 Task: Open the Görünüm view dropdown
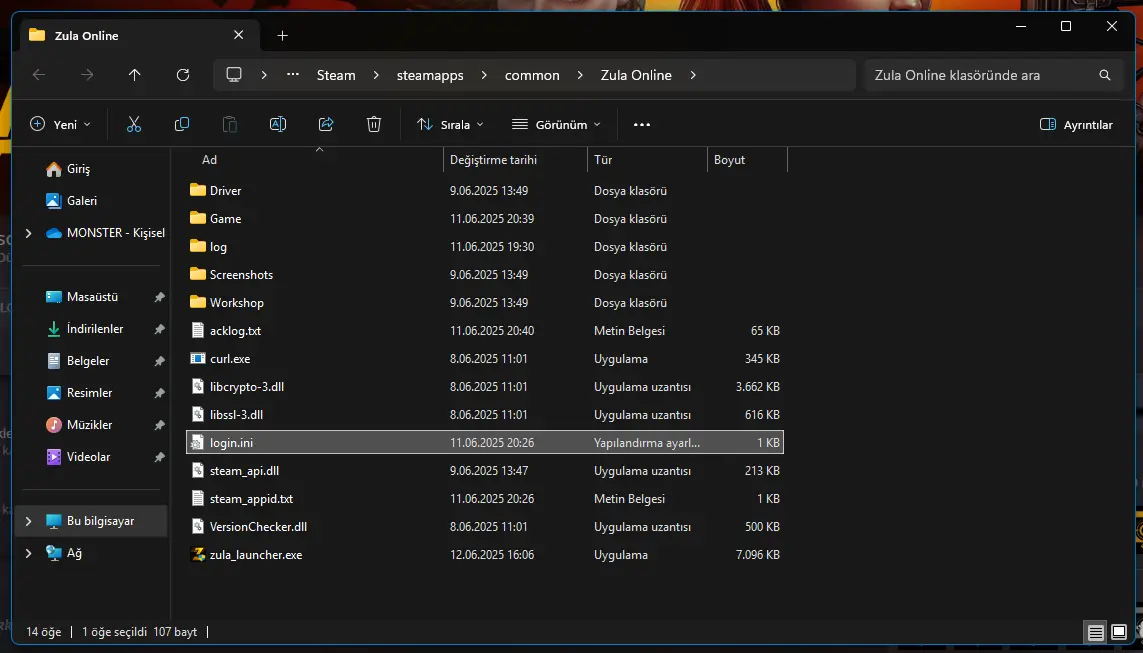click(x=556, y=125)
